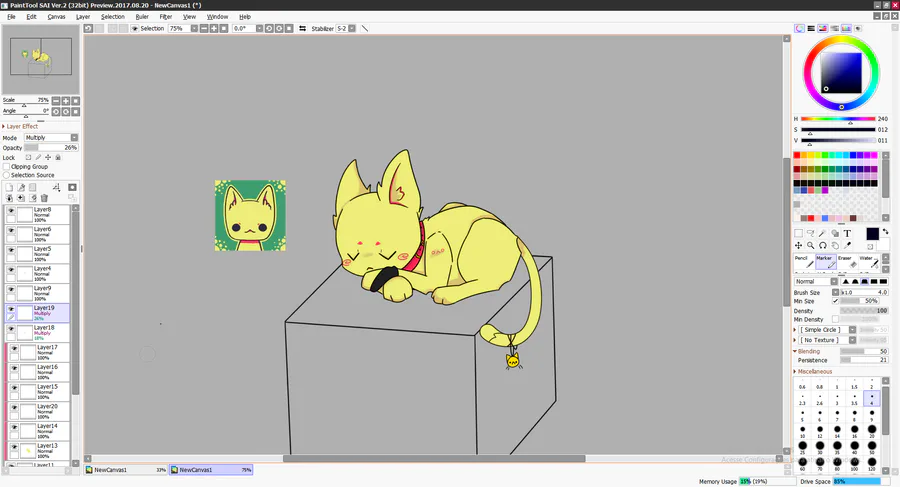This screenshot has height=487, width=900.
Task: Select Layer14 in the layer list
Action: 40,431
